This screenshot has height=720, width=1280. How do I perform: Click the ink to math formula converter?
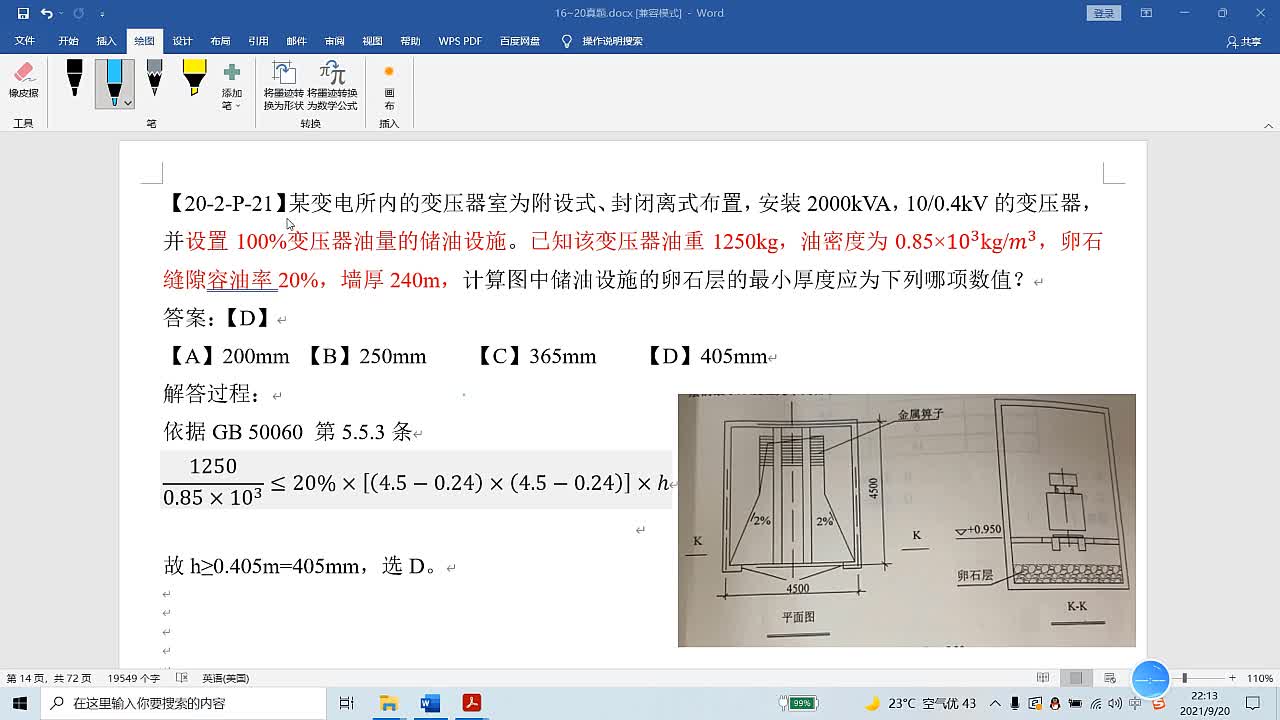click(332, 85)
